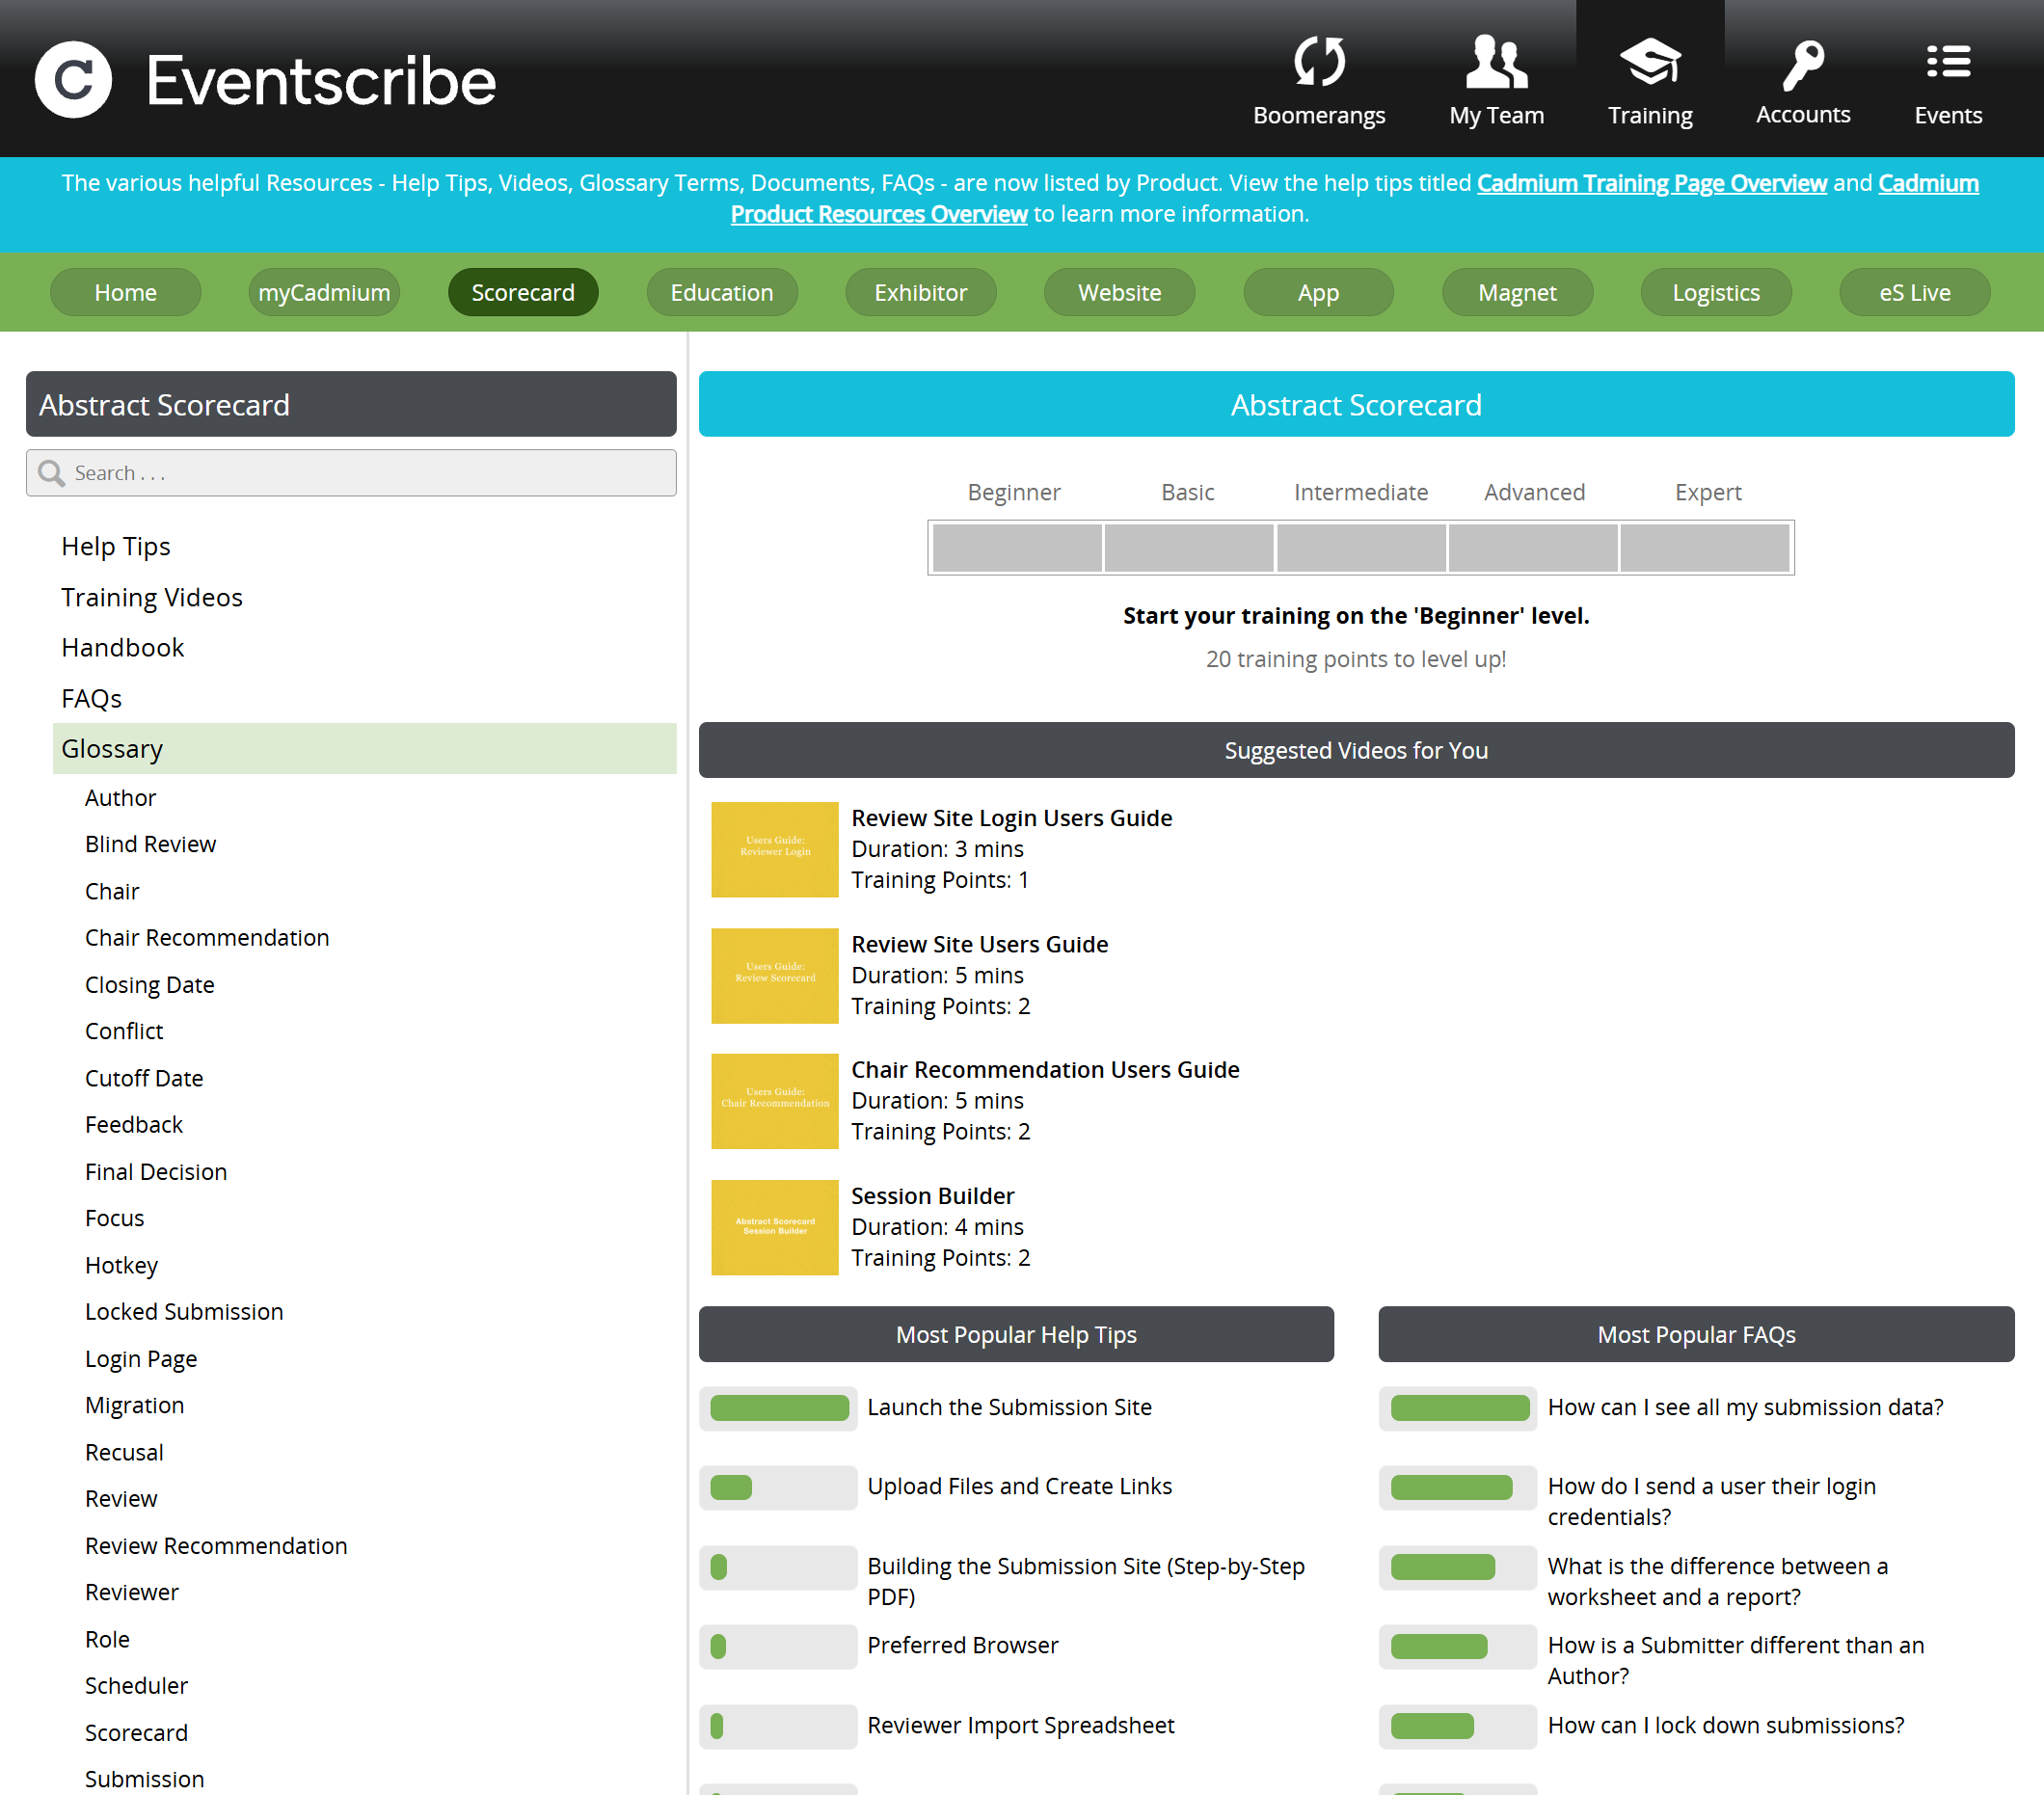Open Accounts key icon
This screenshot has height=1795, width=2044.
coord(1802,64)
